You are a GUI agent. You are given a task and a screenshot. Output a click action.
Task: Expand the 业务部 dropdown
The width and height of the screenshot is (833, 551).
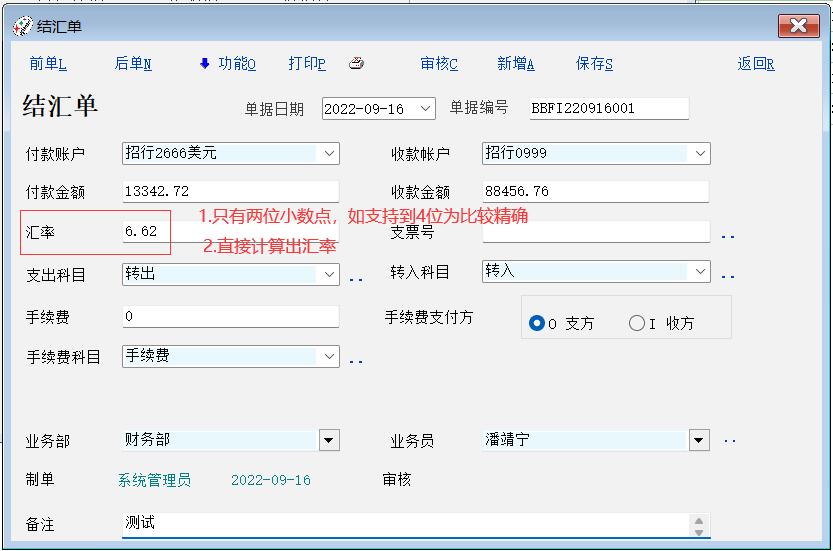pyautogui.click(x=329, y=440)
